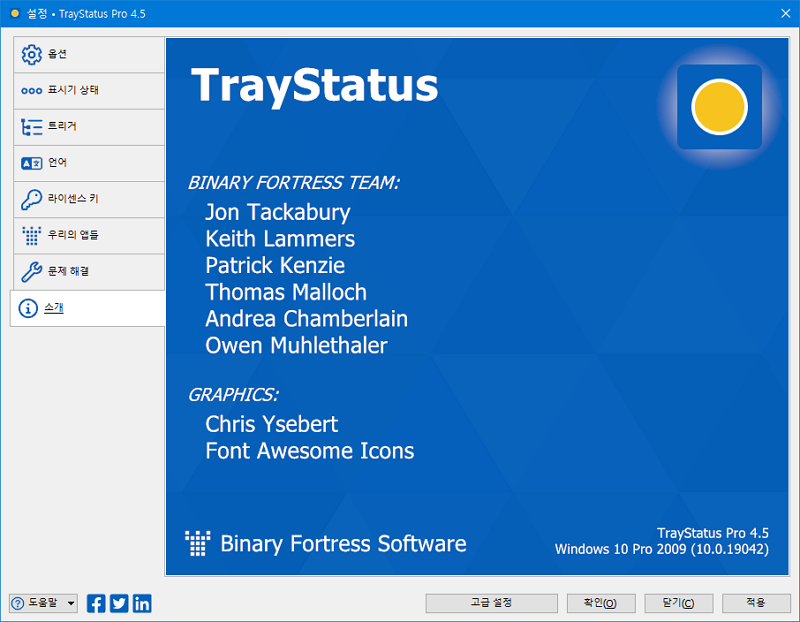Confirm with the 확인 button
Screen dimensions: 800x622
[x=601, y=603]
